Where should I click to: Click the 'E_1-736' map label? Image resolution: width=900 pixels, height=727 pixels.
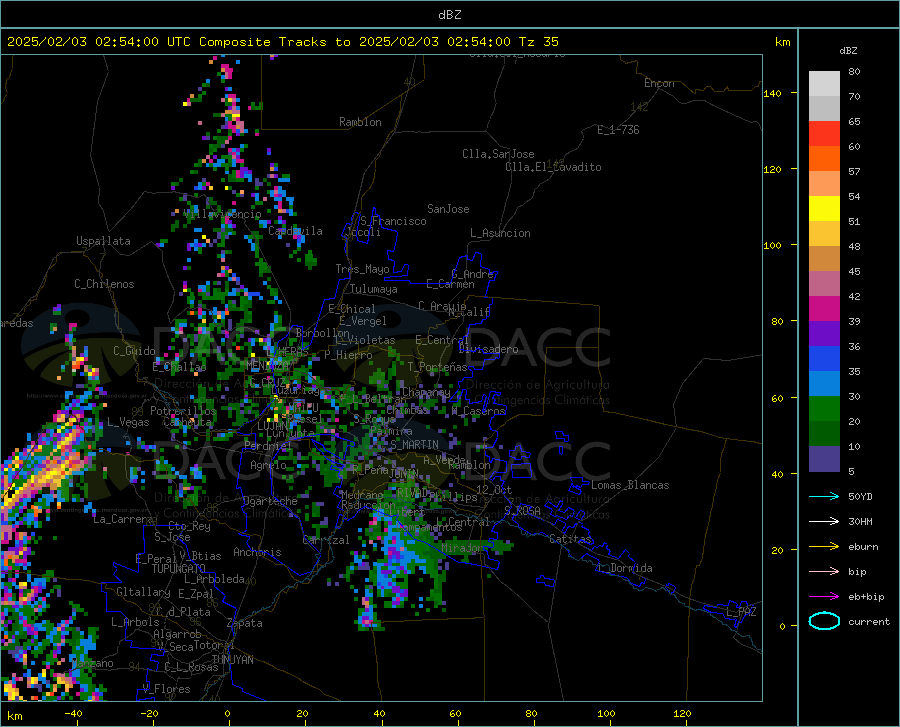point(618,130)
